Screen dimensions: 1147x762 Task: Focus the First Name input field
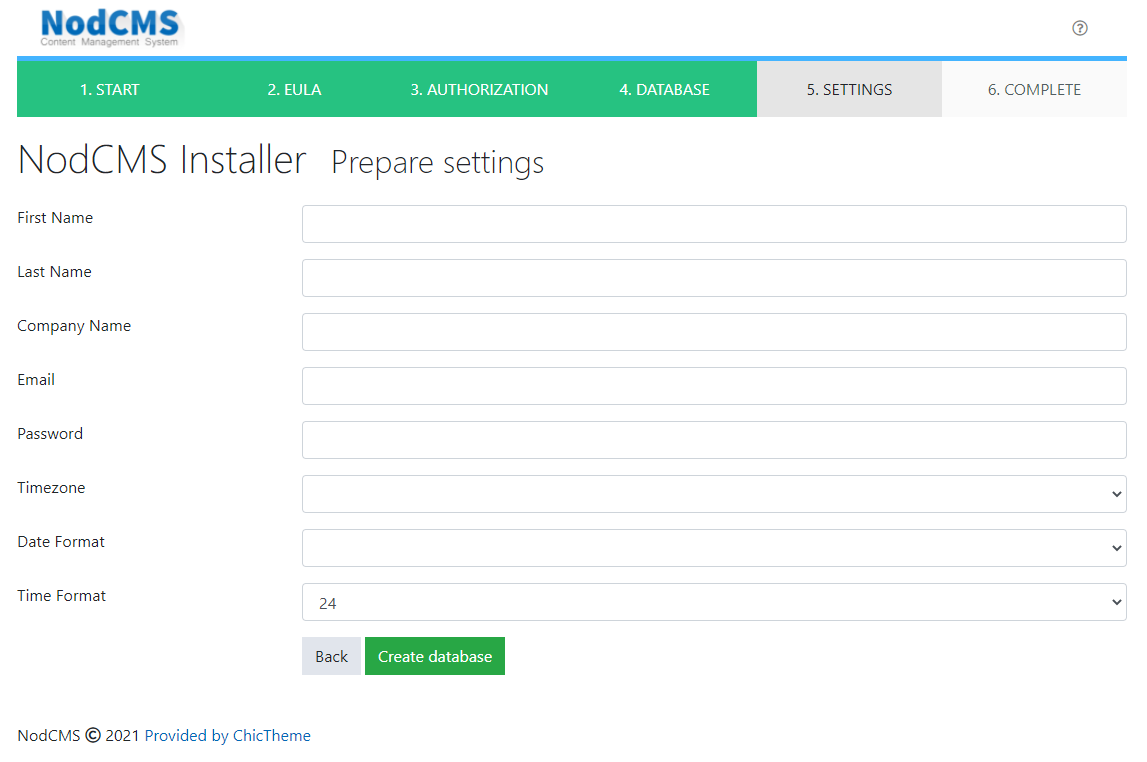(713, 224)
